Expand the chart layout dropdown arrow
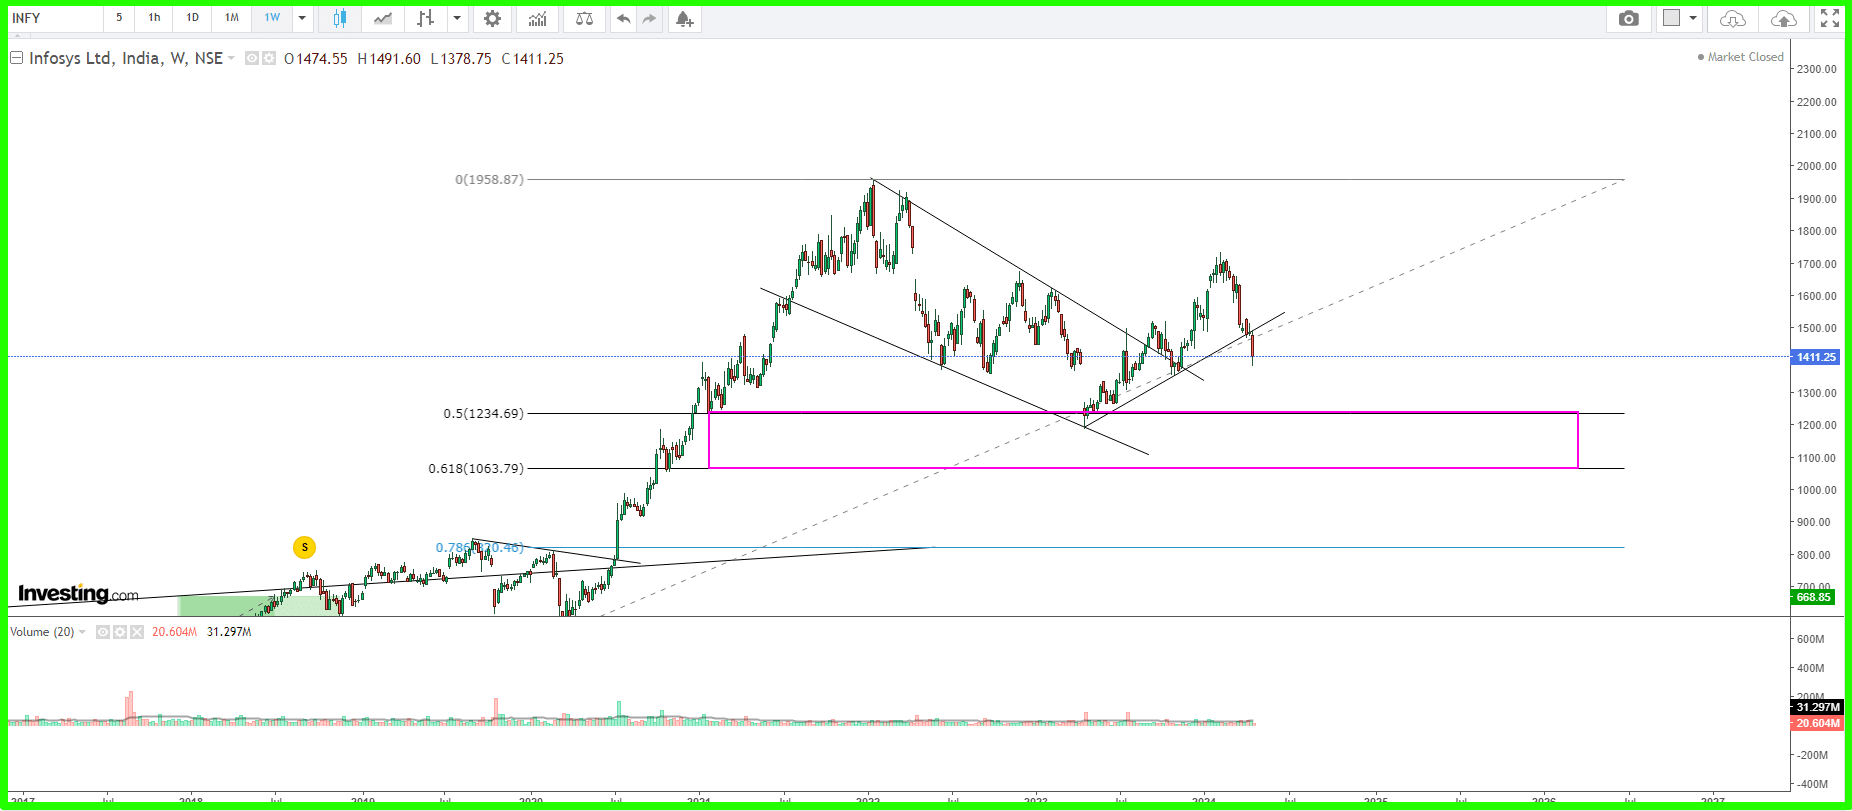 pos(1693,18)
